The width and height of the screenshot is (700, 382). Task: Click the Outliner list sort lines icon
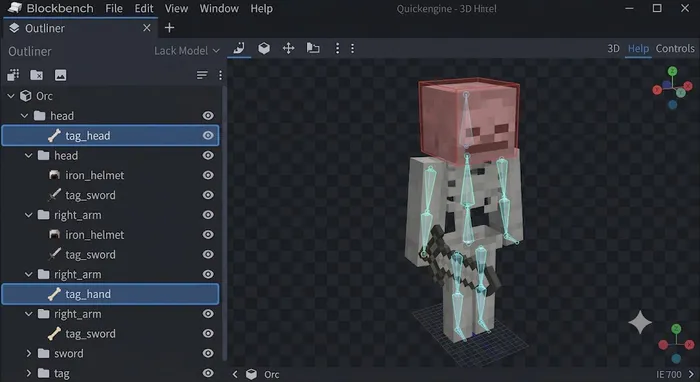coord(202,75)
